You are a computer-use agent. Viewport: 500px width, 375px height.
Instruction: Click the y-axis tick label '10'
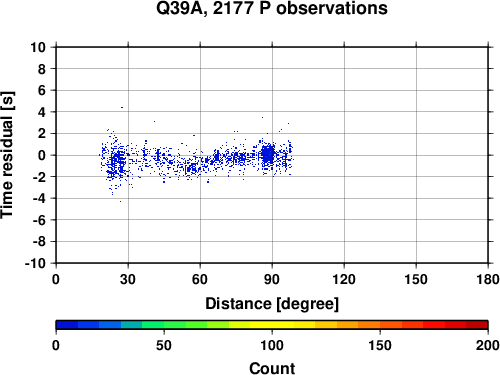coord(38,47)
